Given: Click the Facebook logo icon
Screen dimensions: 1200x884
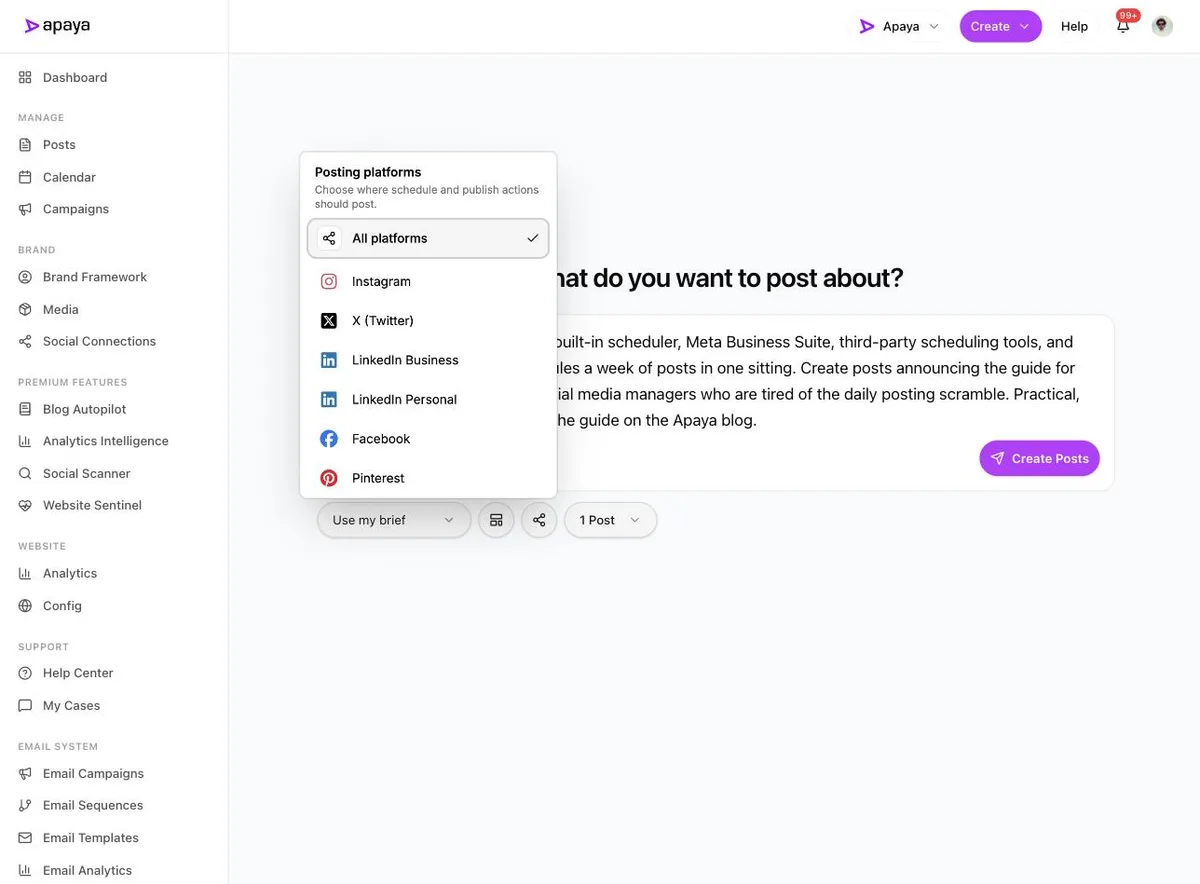Looking at the screenshot, I should point(329,439).
